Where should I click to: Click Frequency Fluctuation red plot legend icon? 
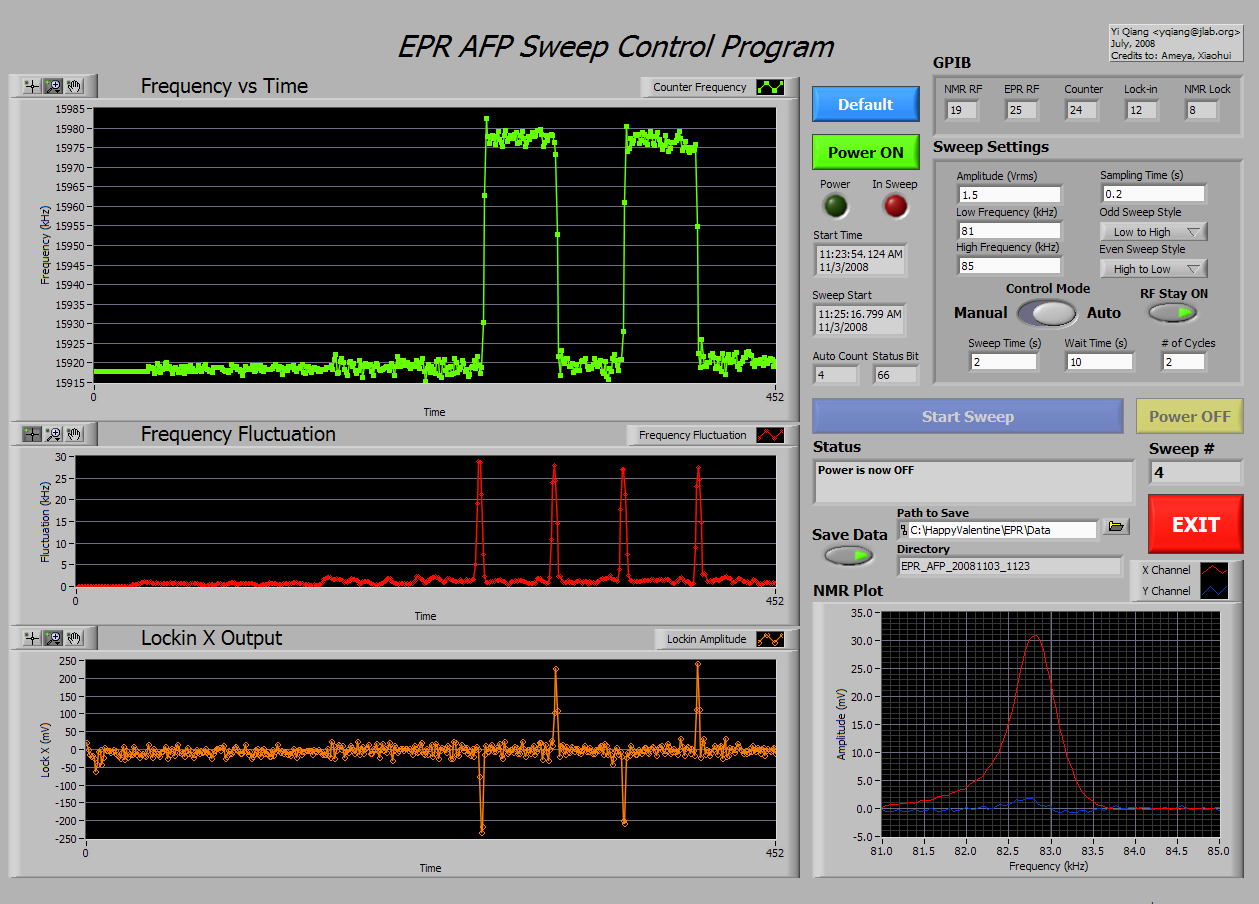tap(770, 435)
